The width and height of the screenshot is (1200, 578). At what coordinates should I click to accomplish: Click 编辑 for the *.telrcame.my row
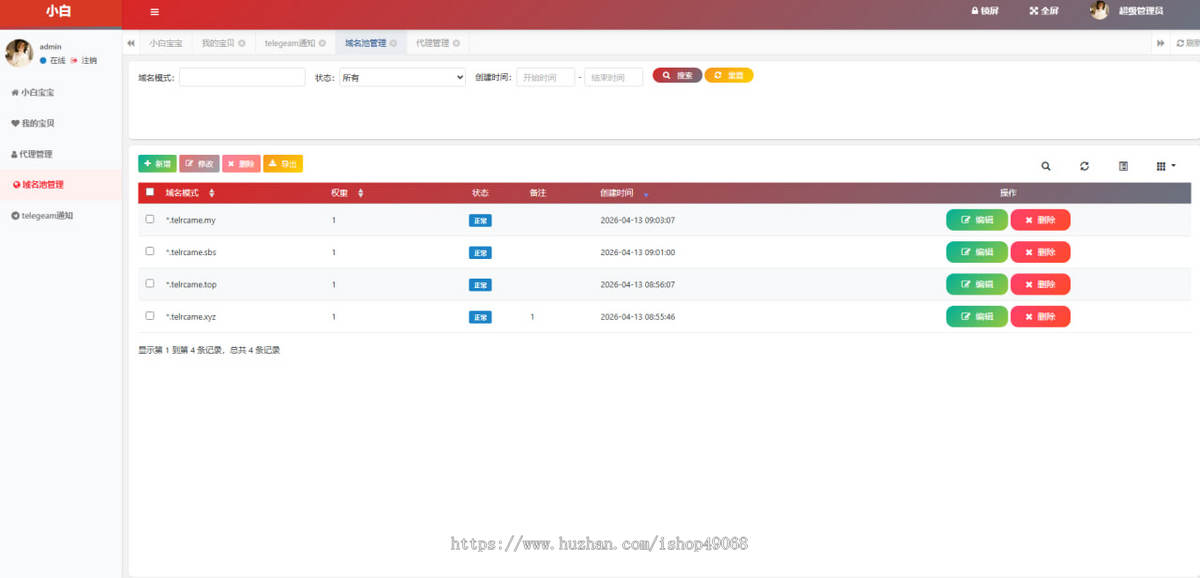[977, 220]
